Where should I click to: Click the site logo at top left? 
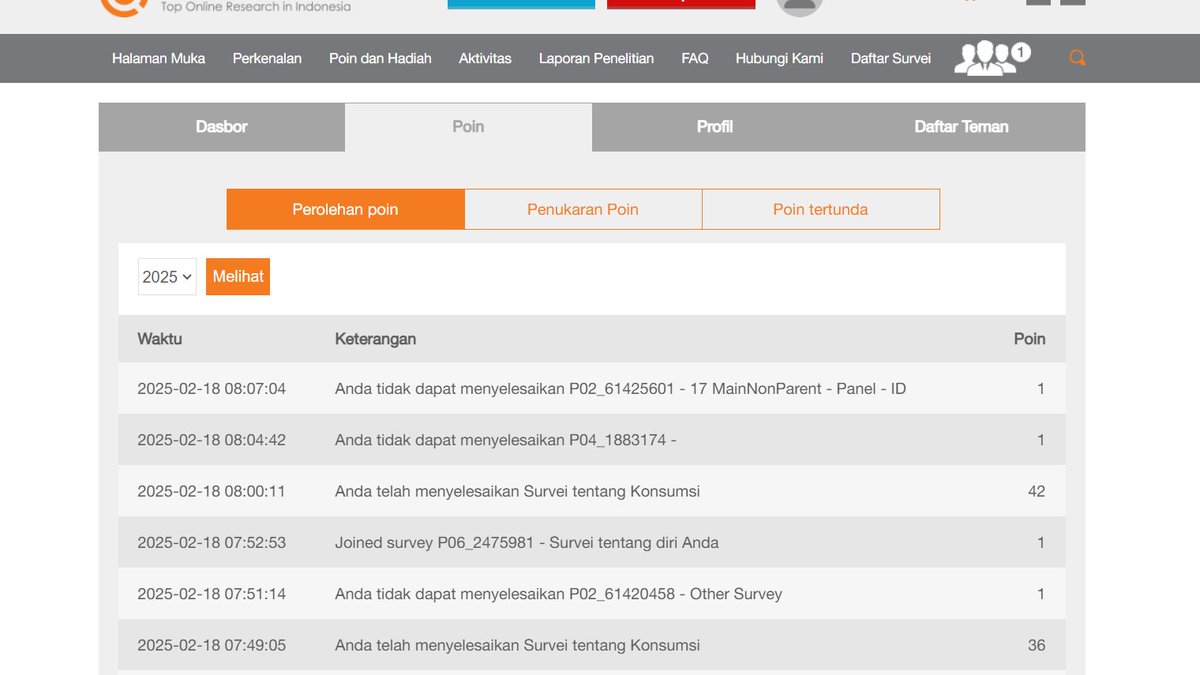point(120,7)
